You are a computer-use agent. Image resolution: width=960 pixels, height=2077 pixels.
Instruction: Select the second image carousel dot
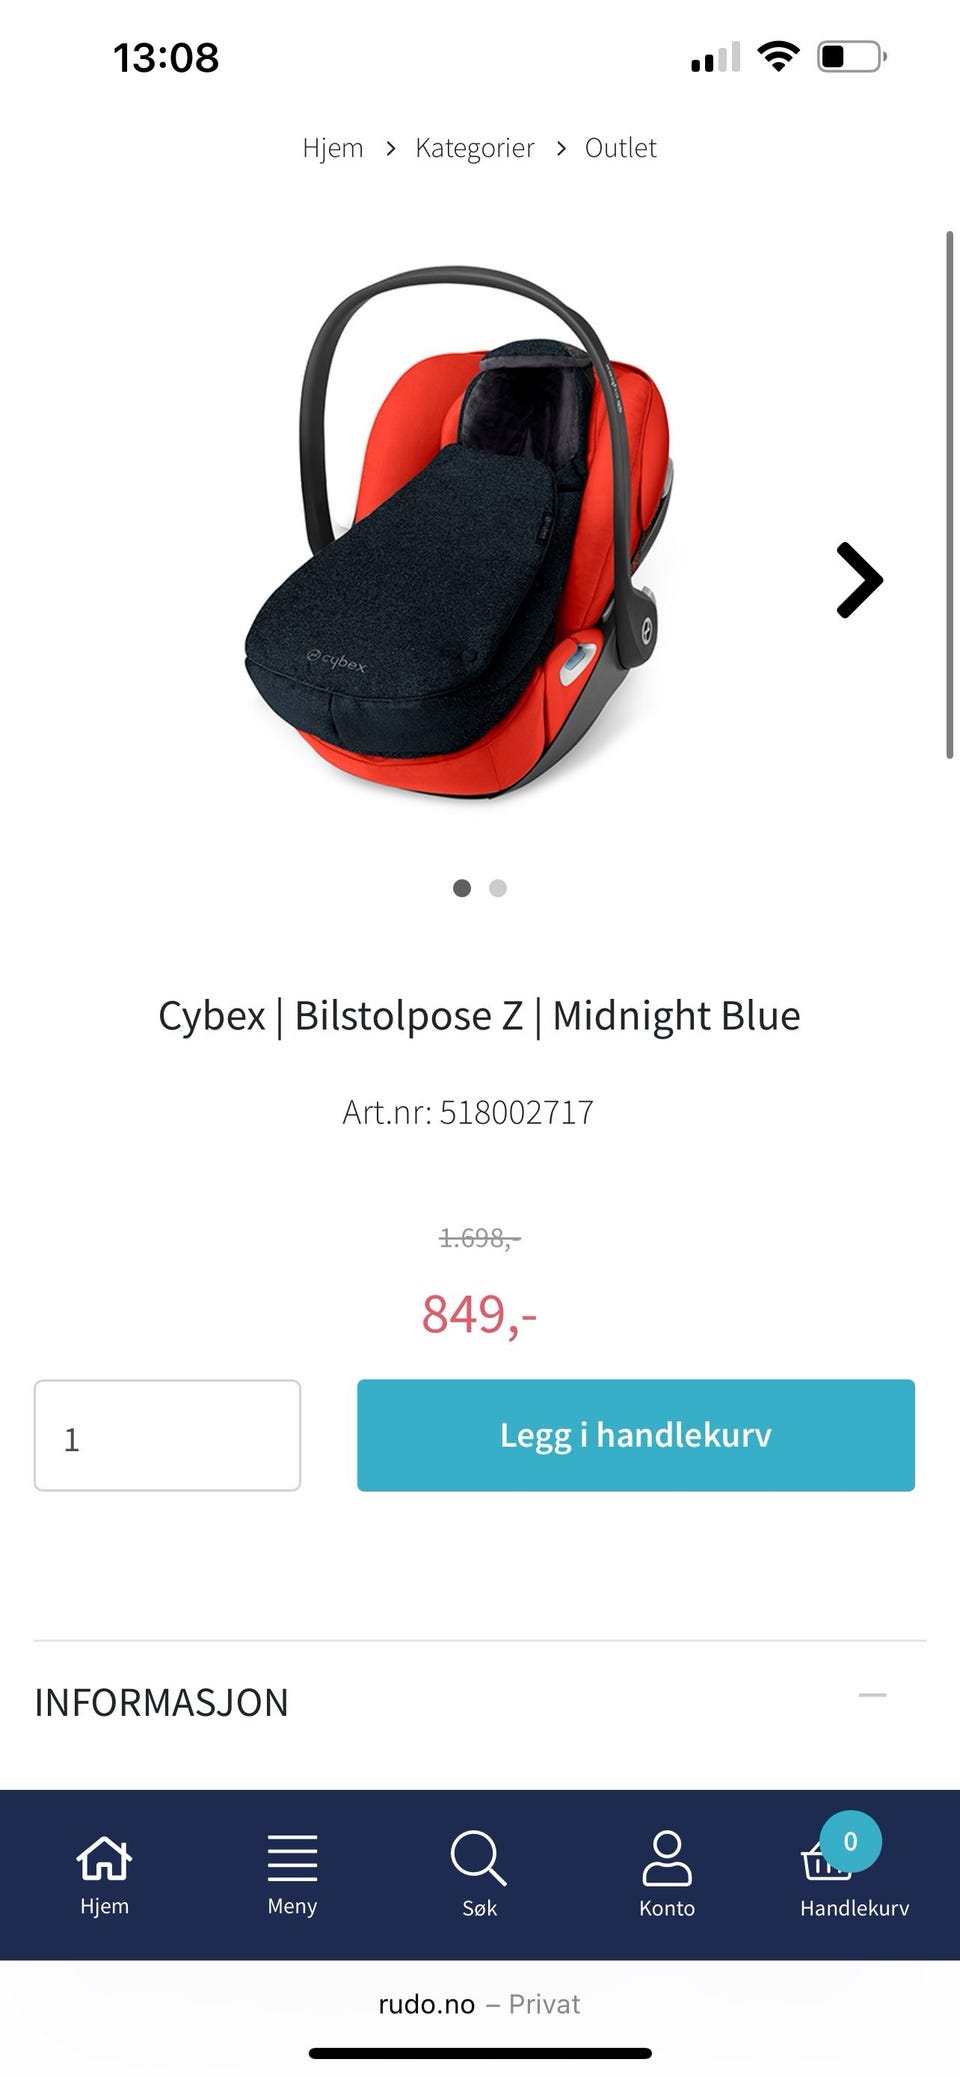498,888
